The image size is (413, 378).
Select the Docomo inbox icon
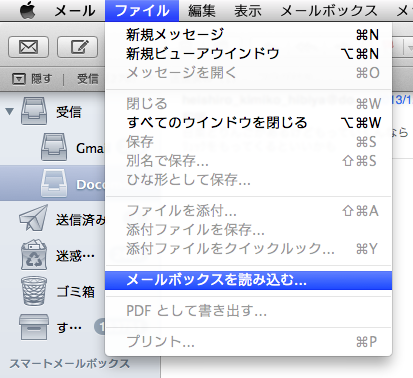54,183
